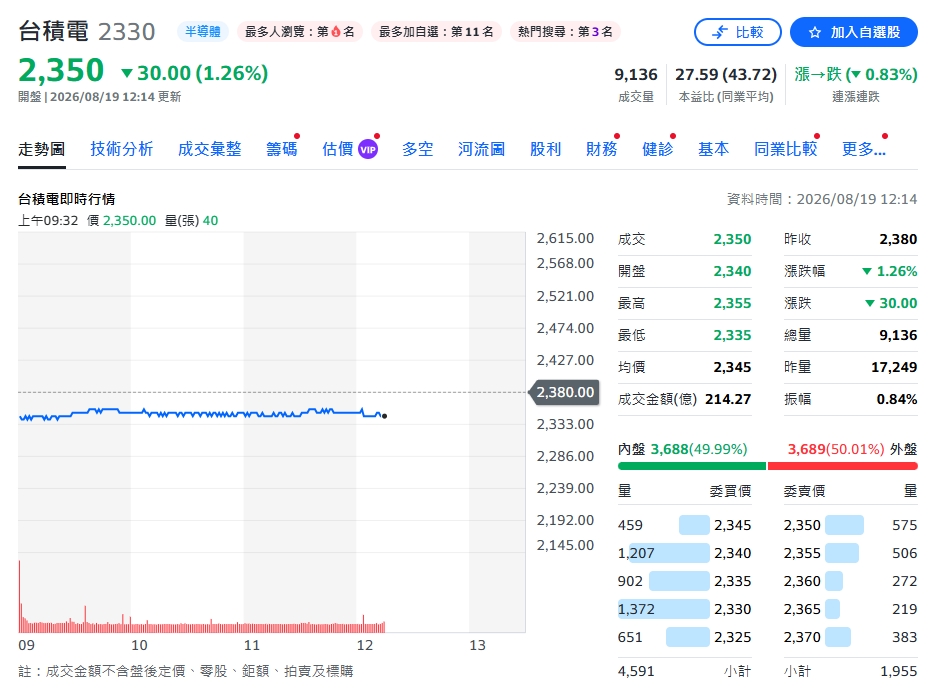
Task: Click 昨量 value 17,249
Action: [894, 368]
